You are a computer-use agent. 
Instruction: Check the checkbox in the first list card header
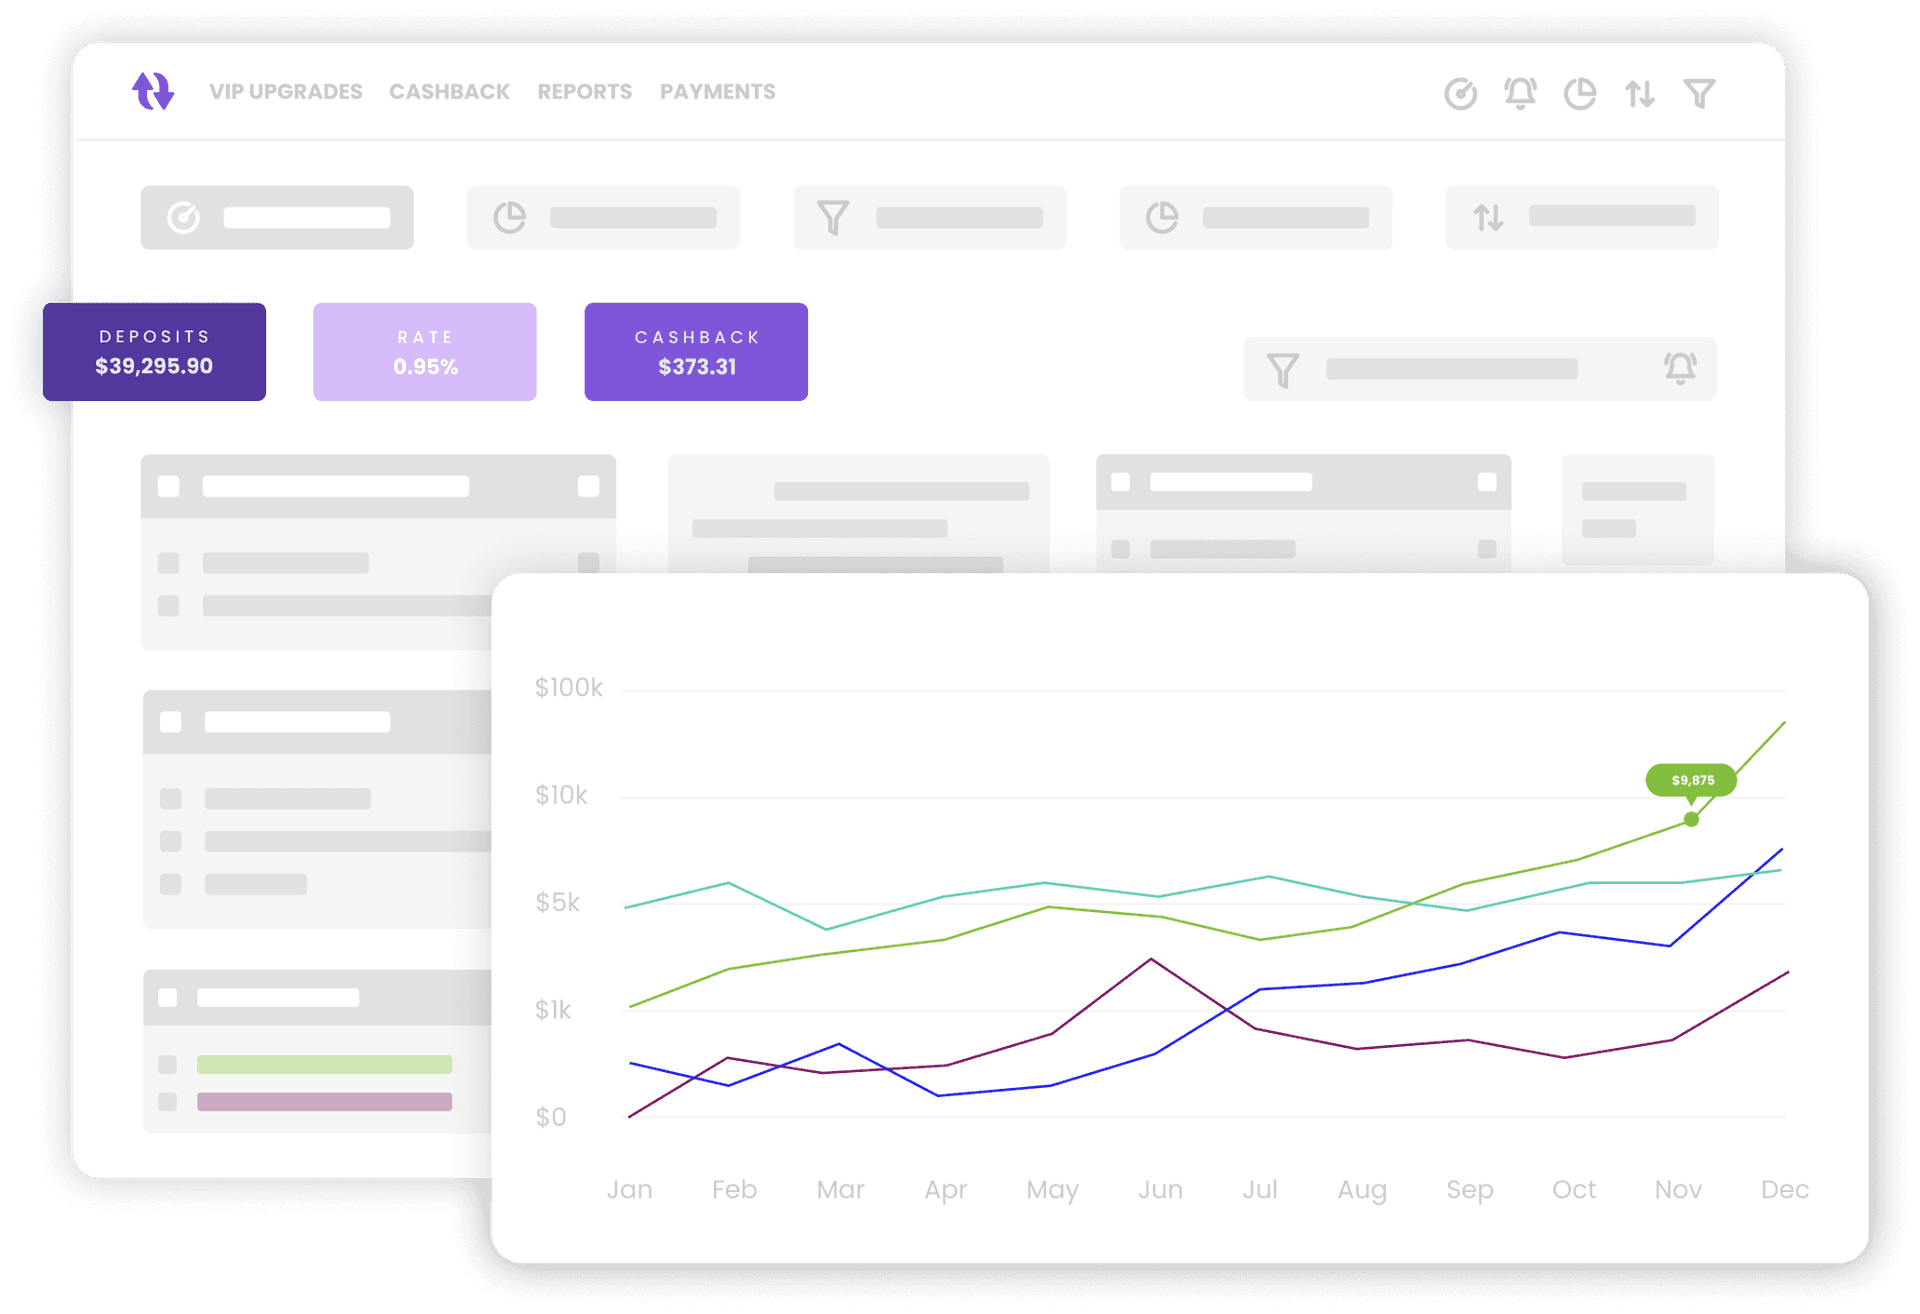[x=170, y=486]
